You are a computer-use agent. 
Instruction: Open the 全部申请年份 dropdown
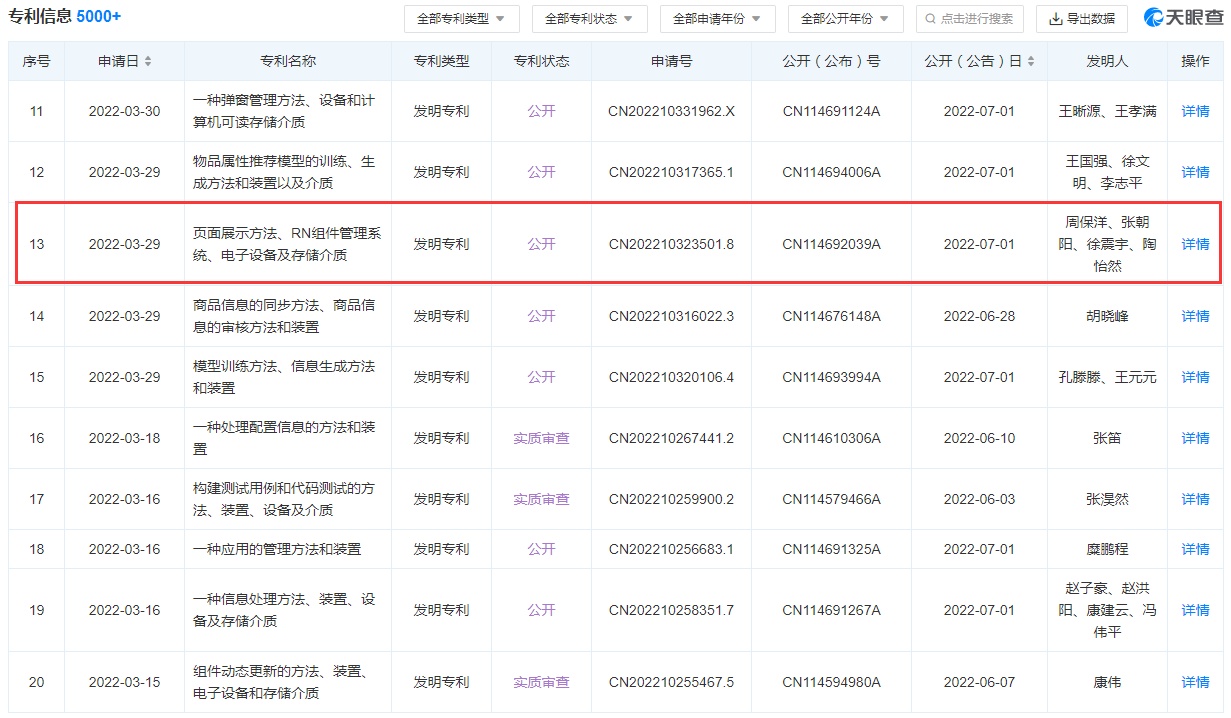point(717,19)
